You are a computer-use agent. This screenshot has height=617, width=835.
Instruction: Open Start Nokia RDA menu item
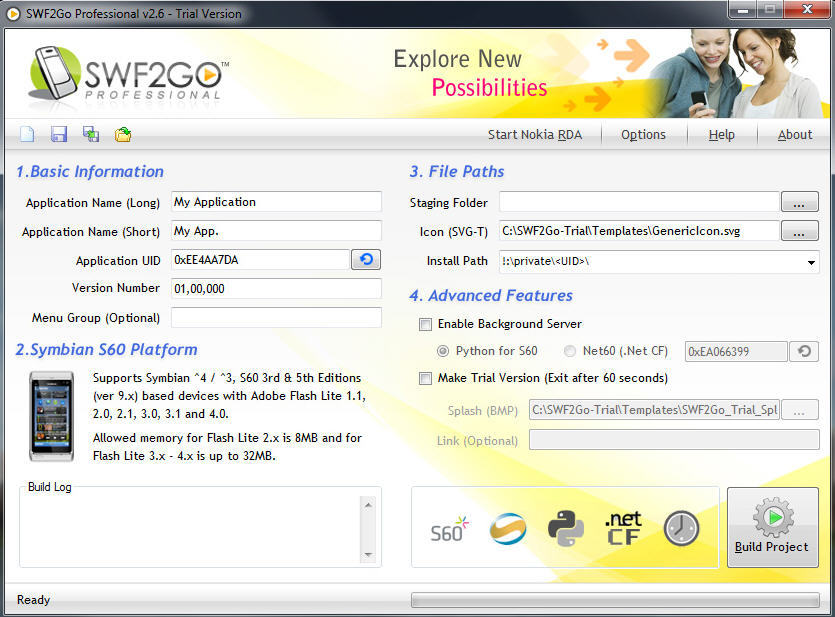point(535,135)
